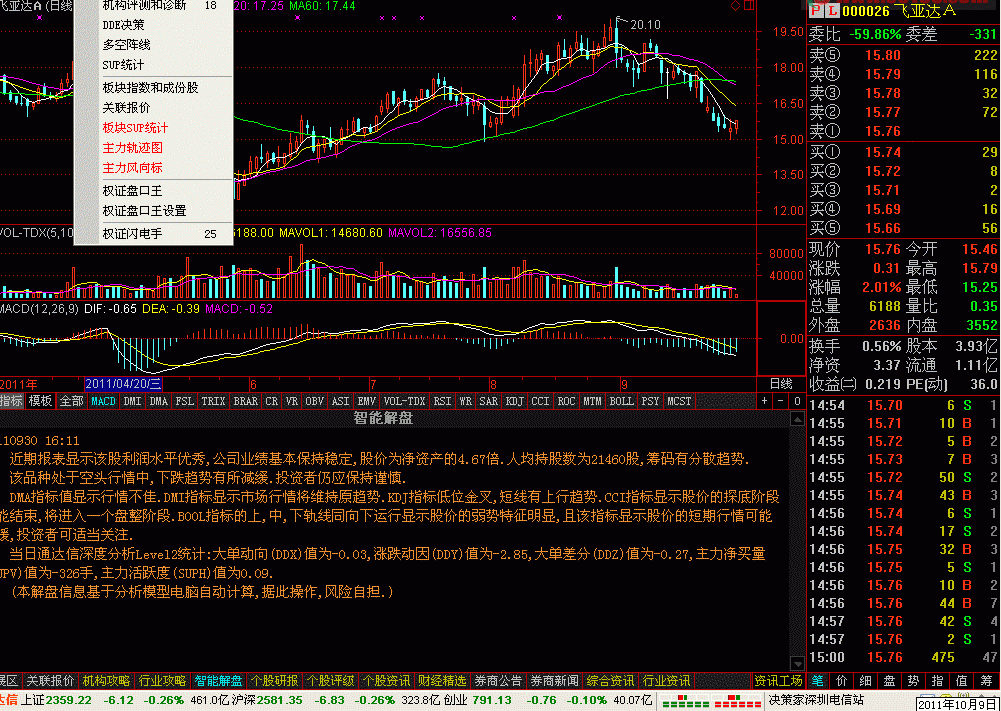Switch right panel to 价 tab
Screen dimensions: 1001x711
click(843, 681)
